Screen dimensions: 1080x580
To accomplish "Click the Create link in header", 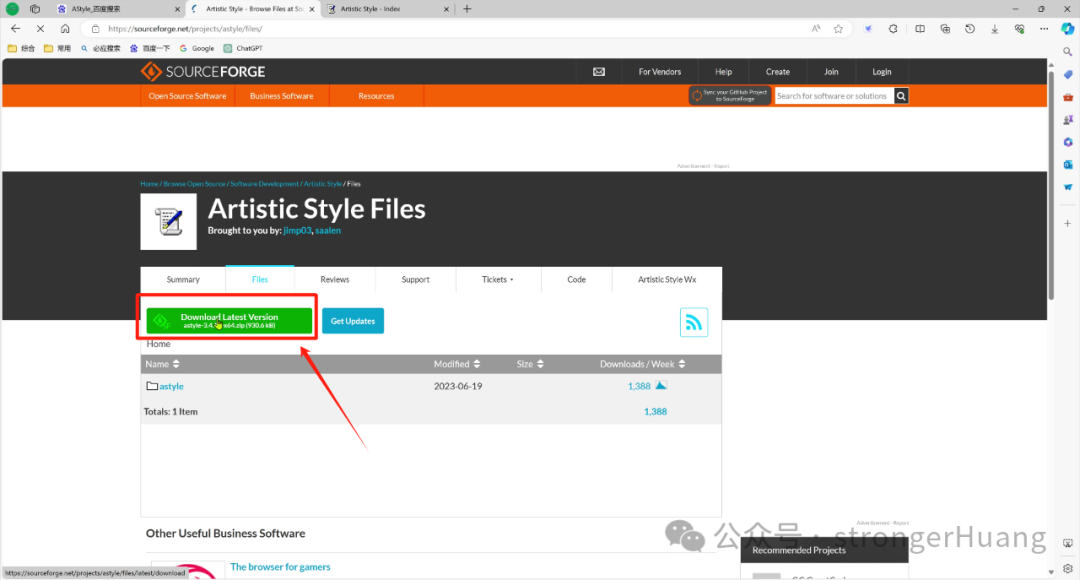I will pos(778,72).
